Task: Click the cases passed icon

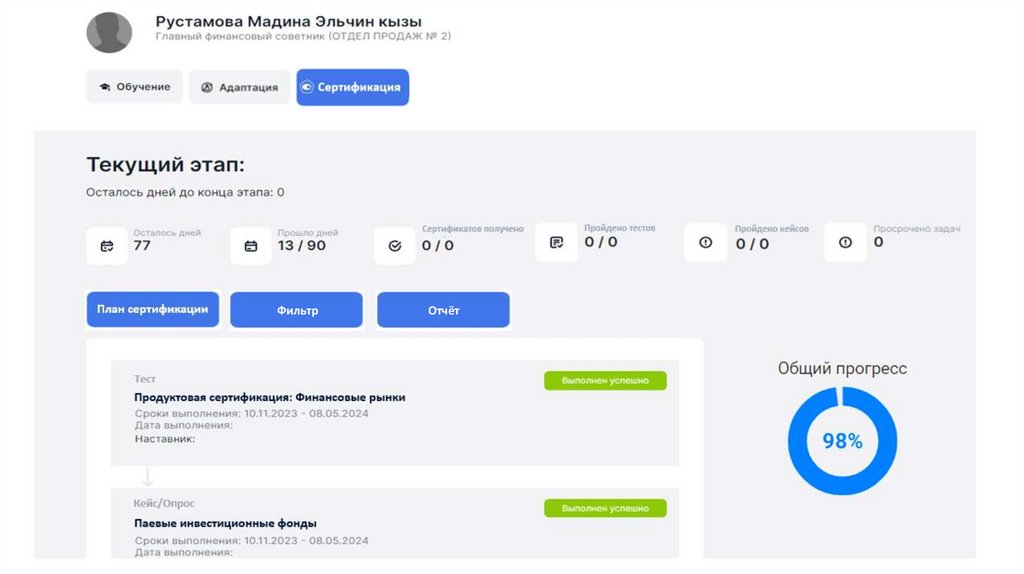Action: 706,242
